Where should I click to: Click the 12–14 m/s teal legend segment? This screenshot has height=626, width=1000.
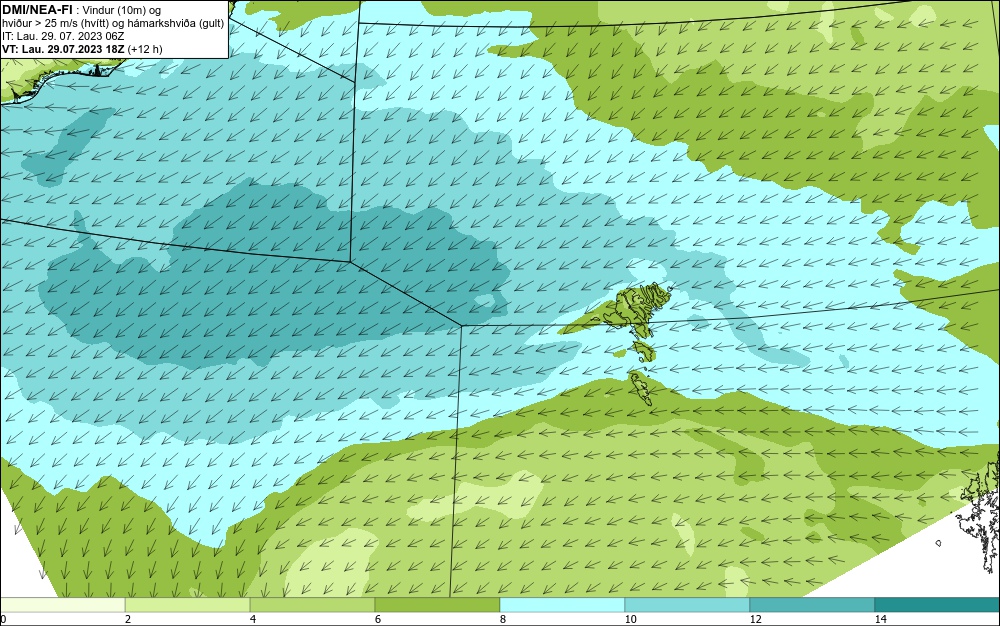tap(812, 605)
